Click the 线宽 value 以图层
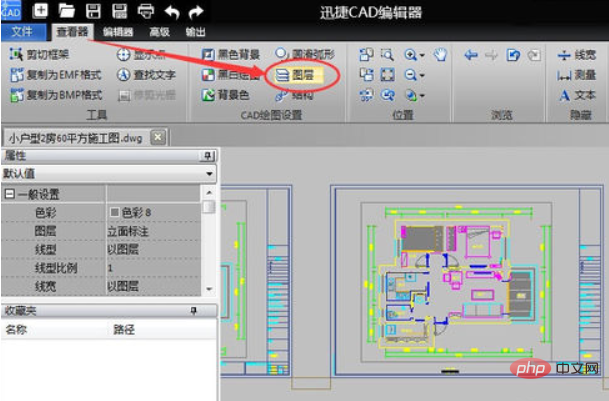 click(x=123, y=286)
